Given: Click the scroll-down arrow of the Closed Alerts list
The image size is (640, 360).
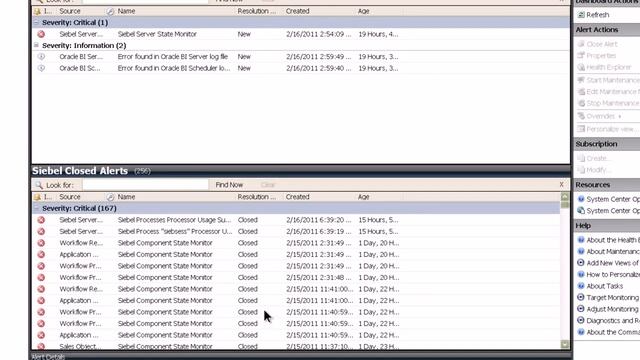Looking at the screenshot, I should pos(565,344).
